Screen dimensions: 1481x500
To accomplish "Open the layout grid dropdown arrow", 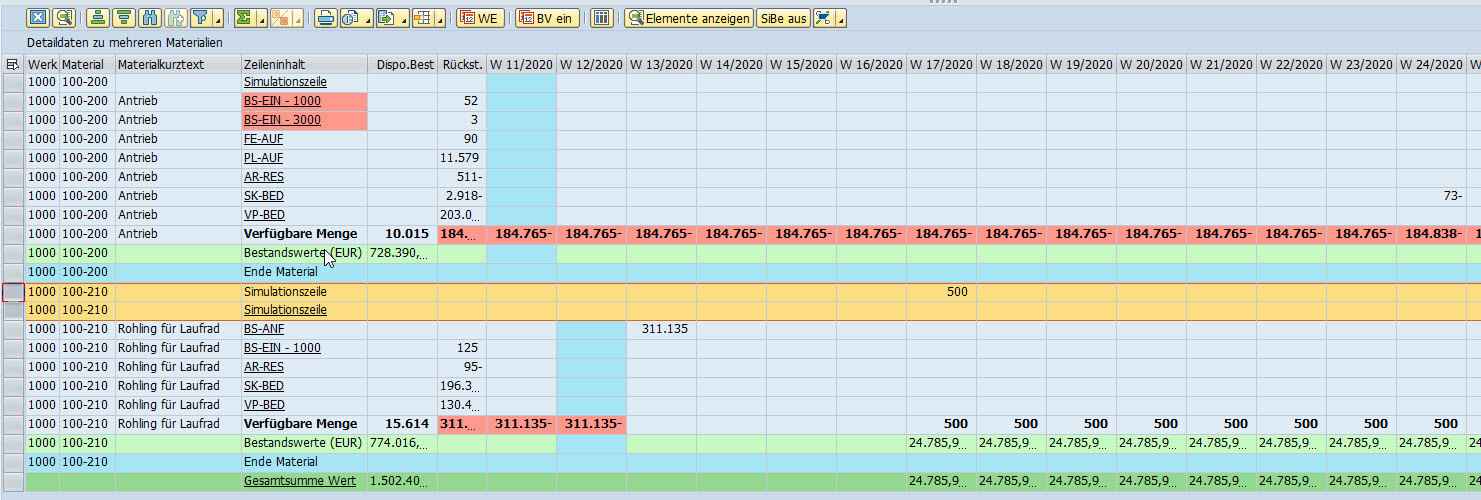I will pos(441,19).
